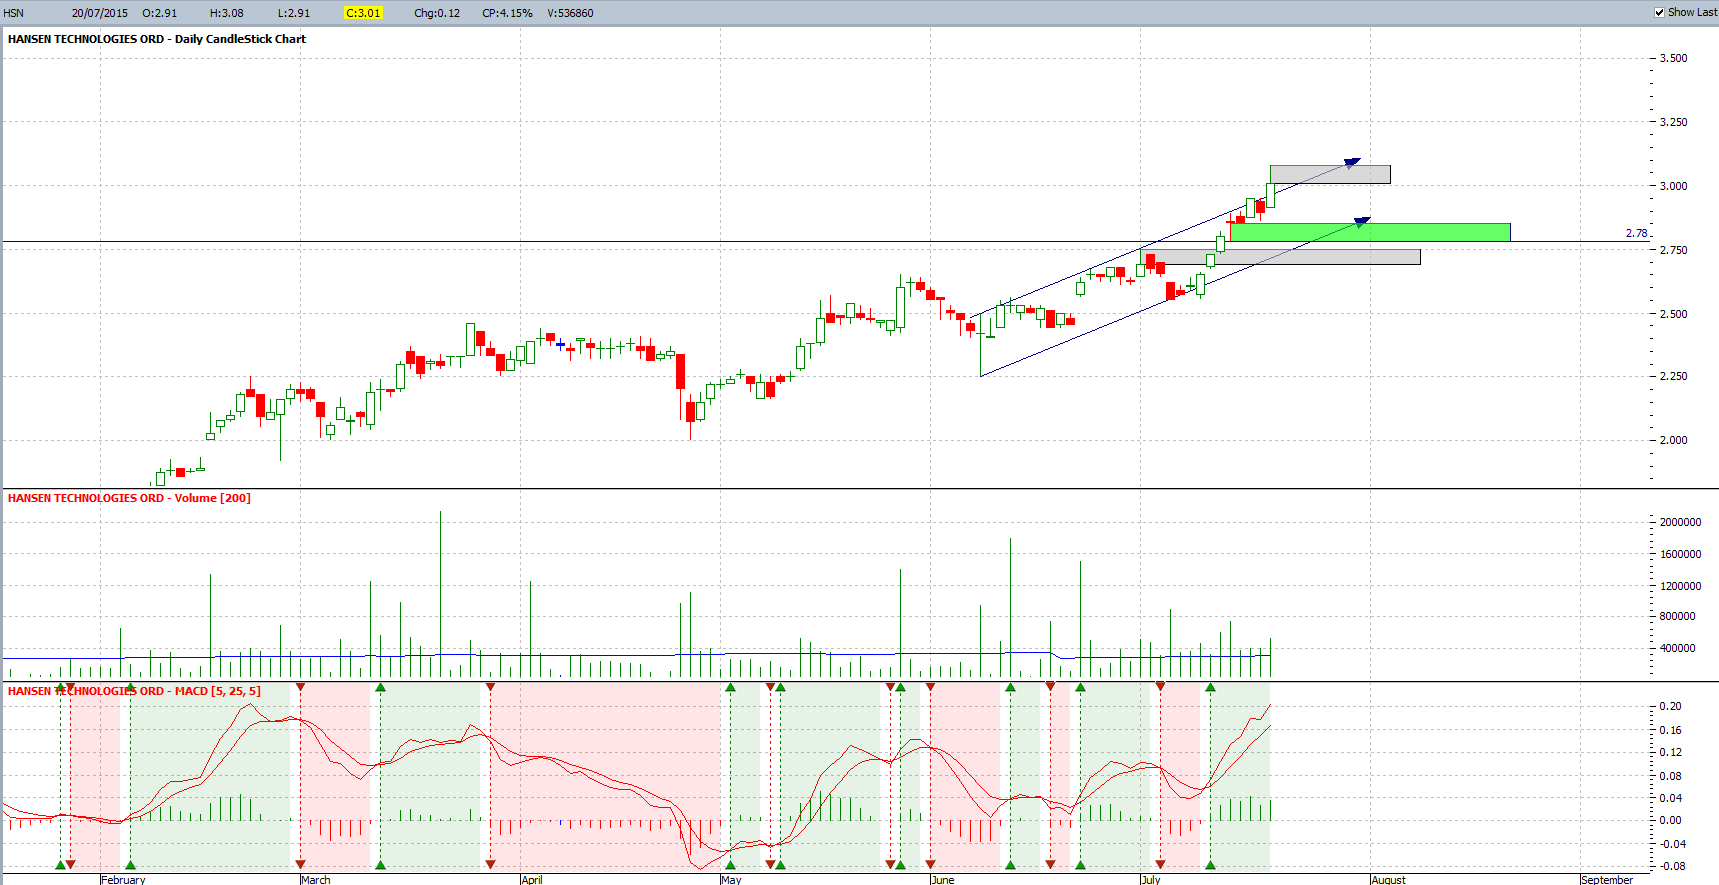This screenshot has width=1719, height=885.
Task: Click the July label on time axis
Action: [1151, 880]
